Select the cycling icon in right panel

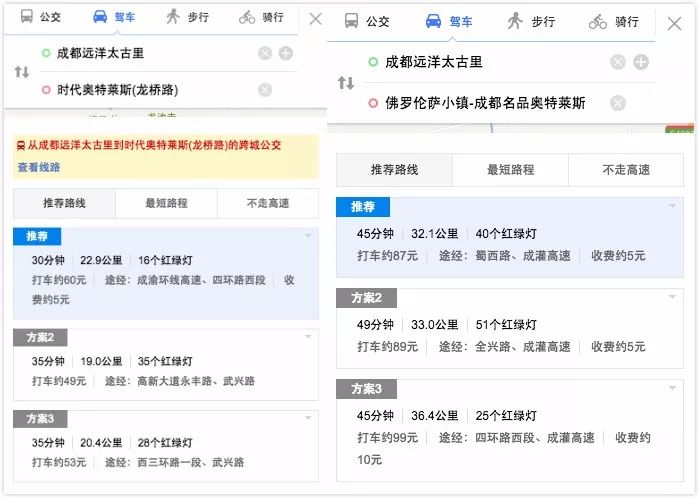pyautogui.click(x=598, y=21)
